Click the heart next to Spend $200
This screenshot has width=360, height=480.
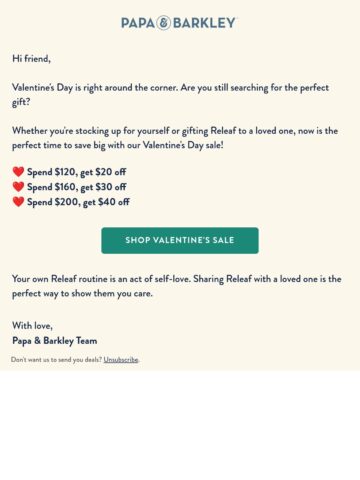[x=18, y=202]
